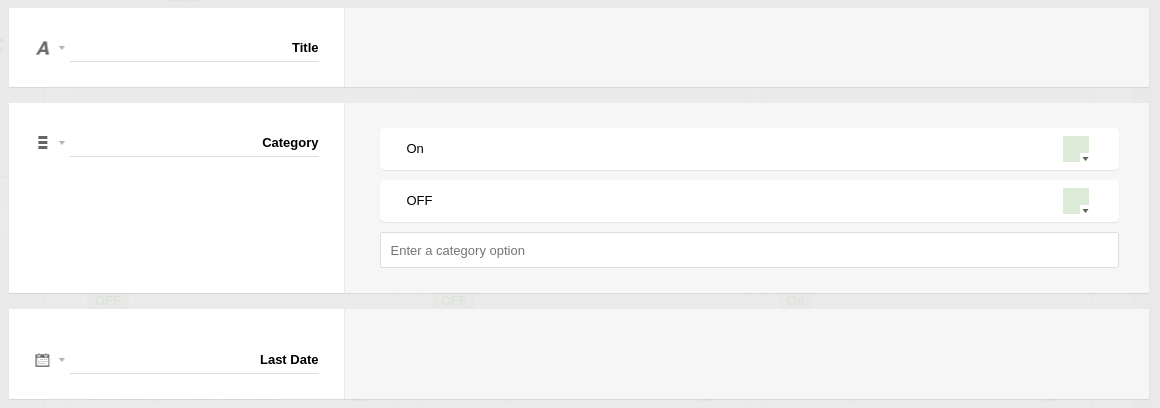
Task: Open the arrow beside the Last Date calendar icon
Action: [62, 360]
